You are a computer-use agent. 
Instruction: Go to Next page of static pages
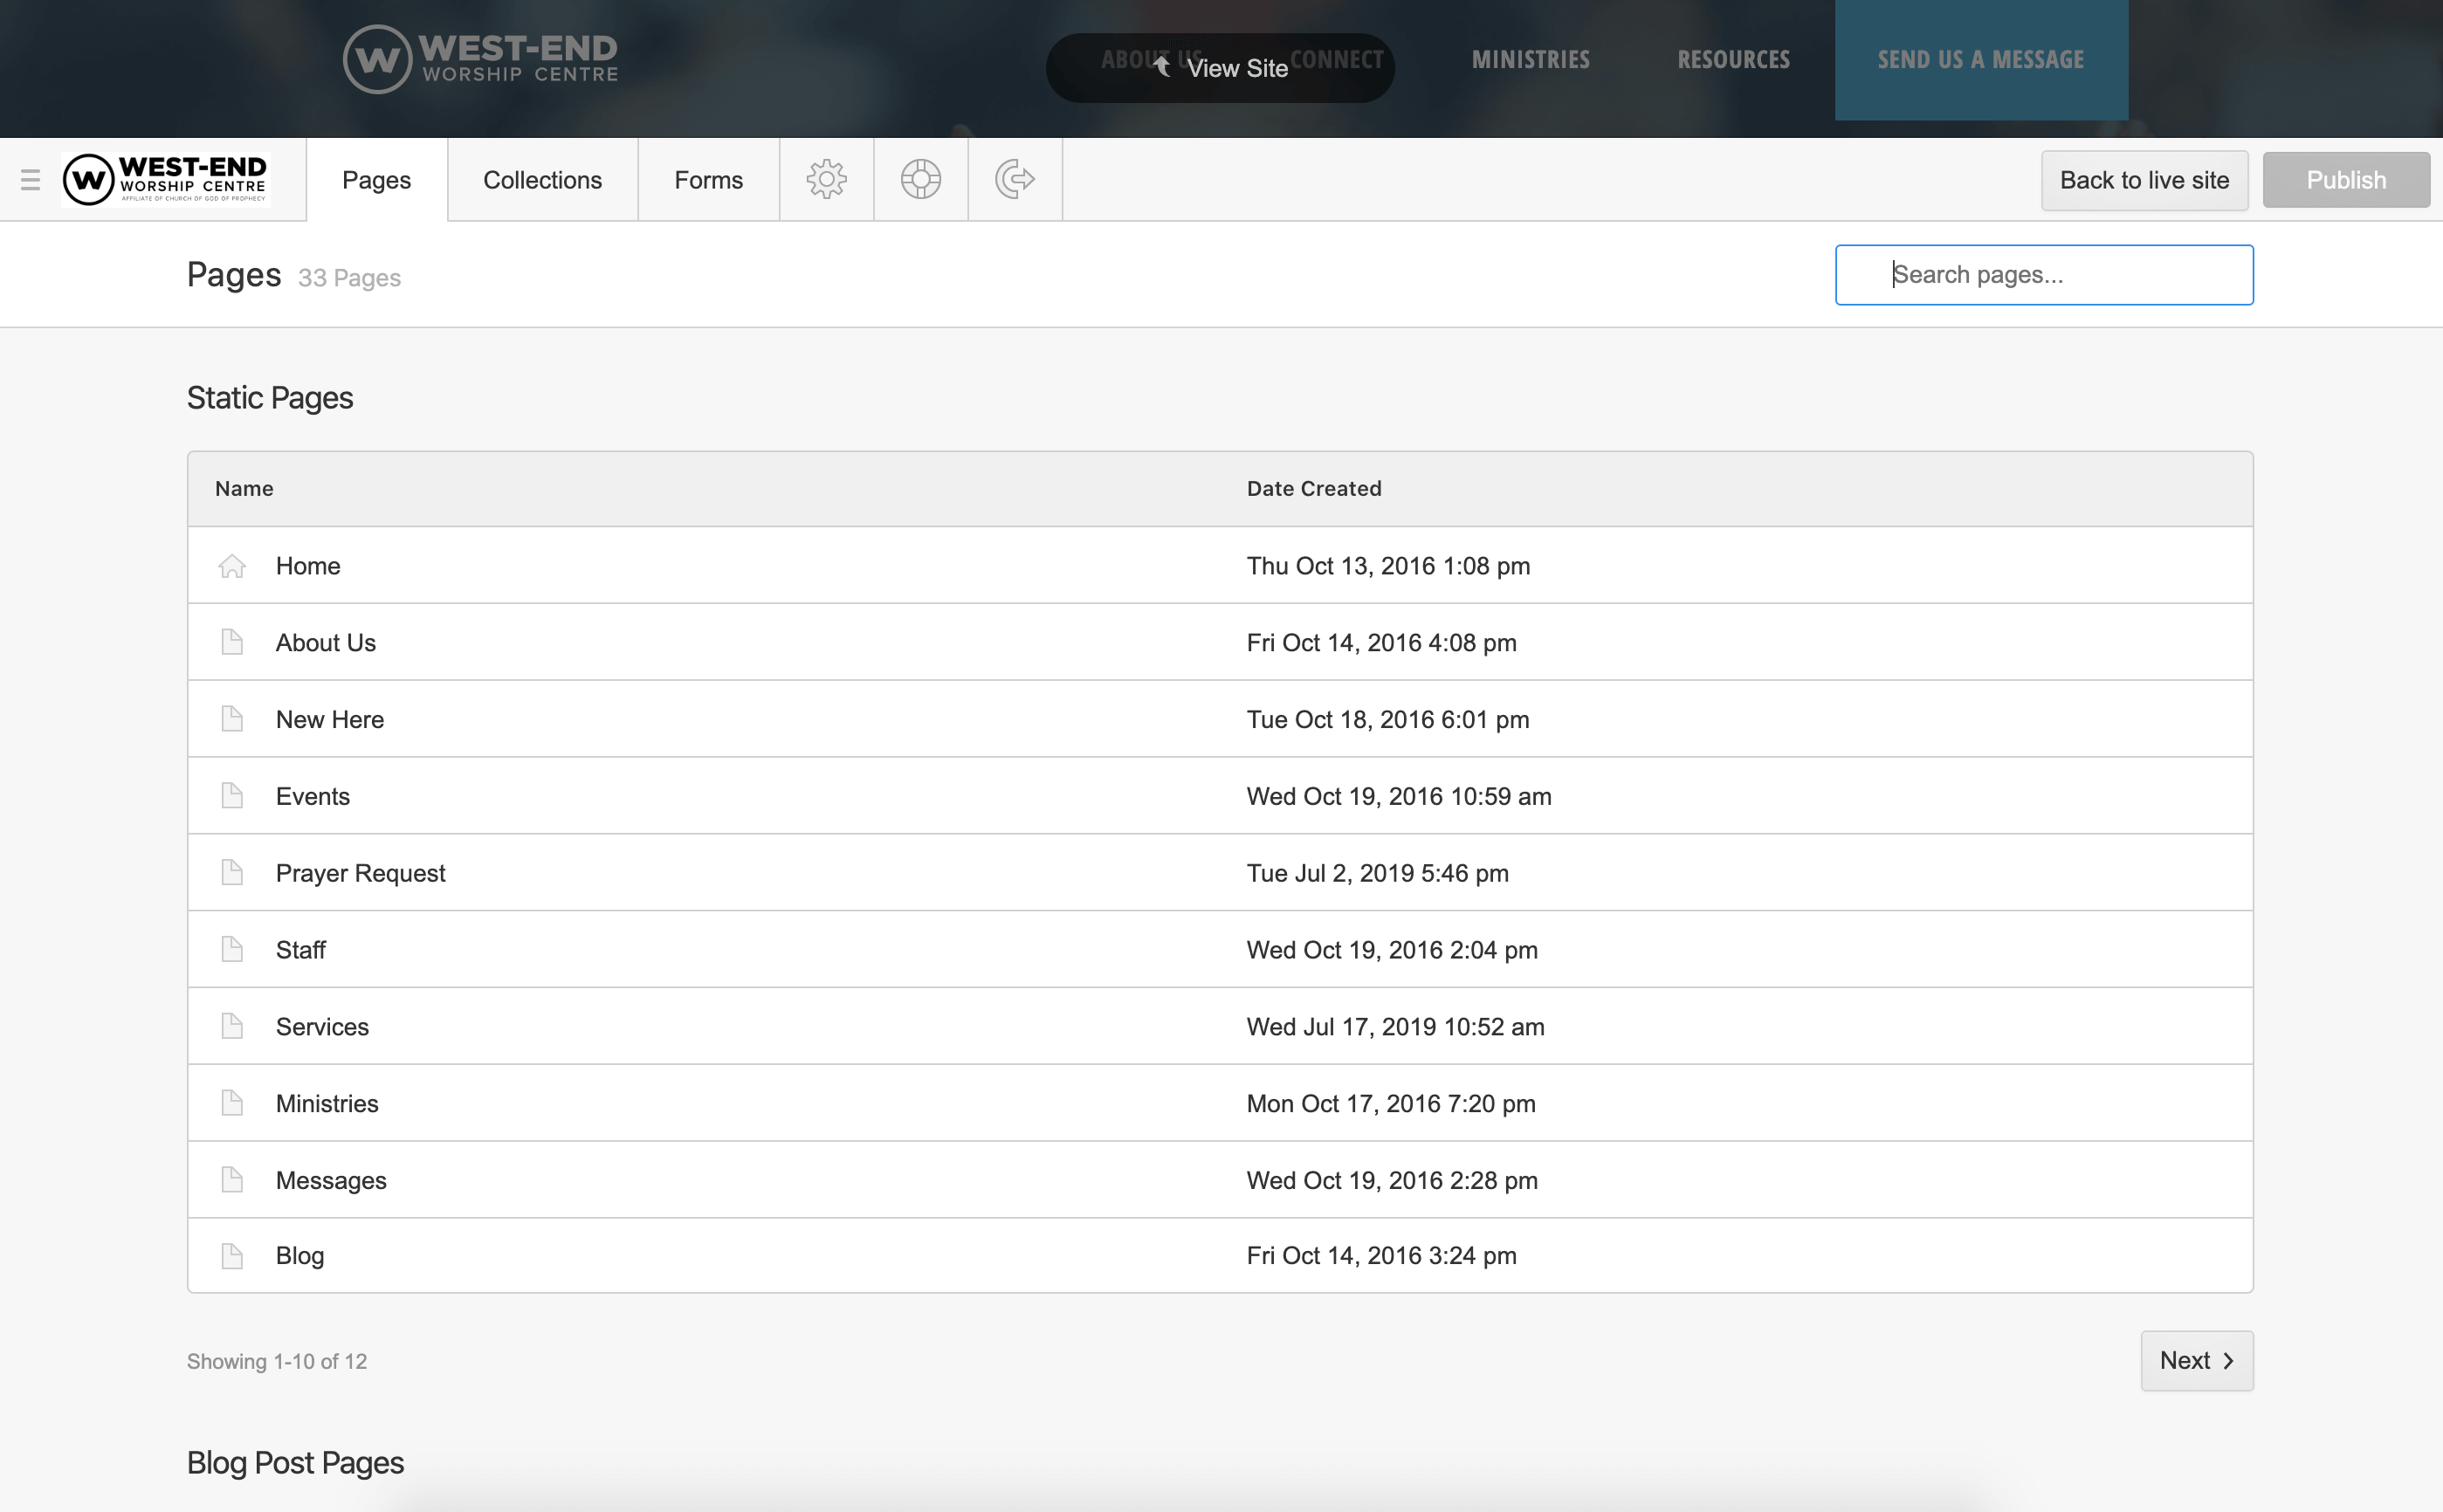tap(2196, 1360)
